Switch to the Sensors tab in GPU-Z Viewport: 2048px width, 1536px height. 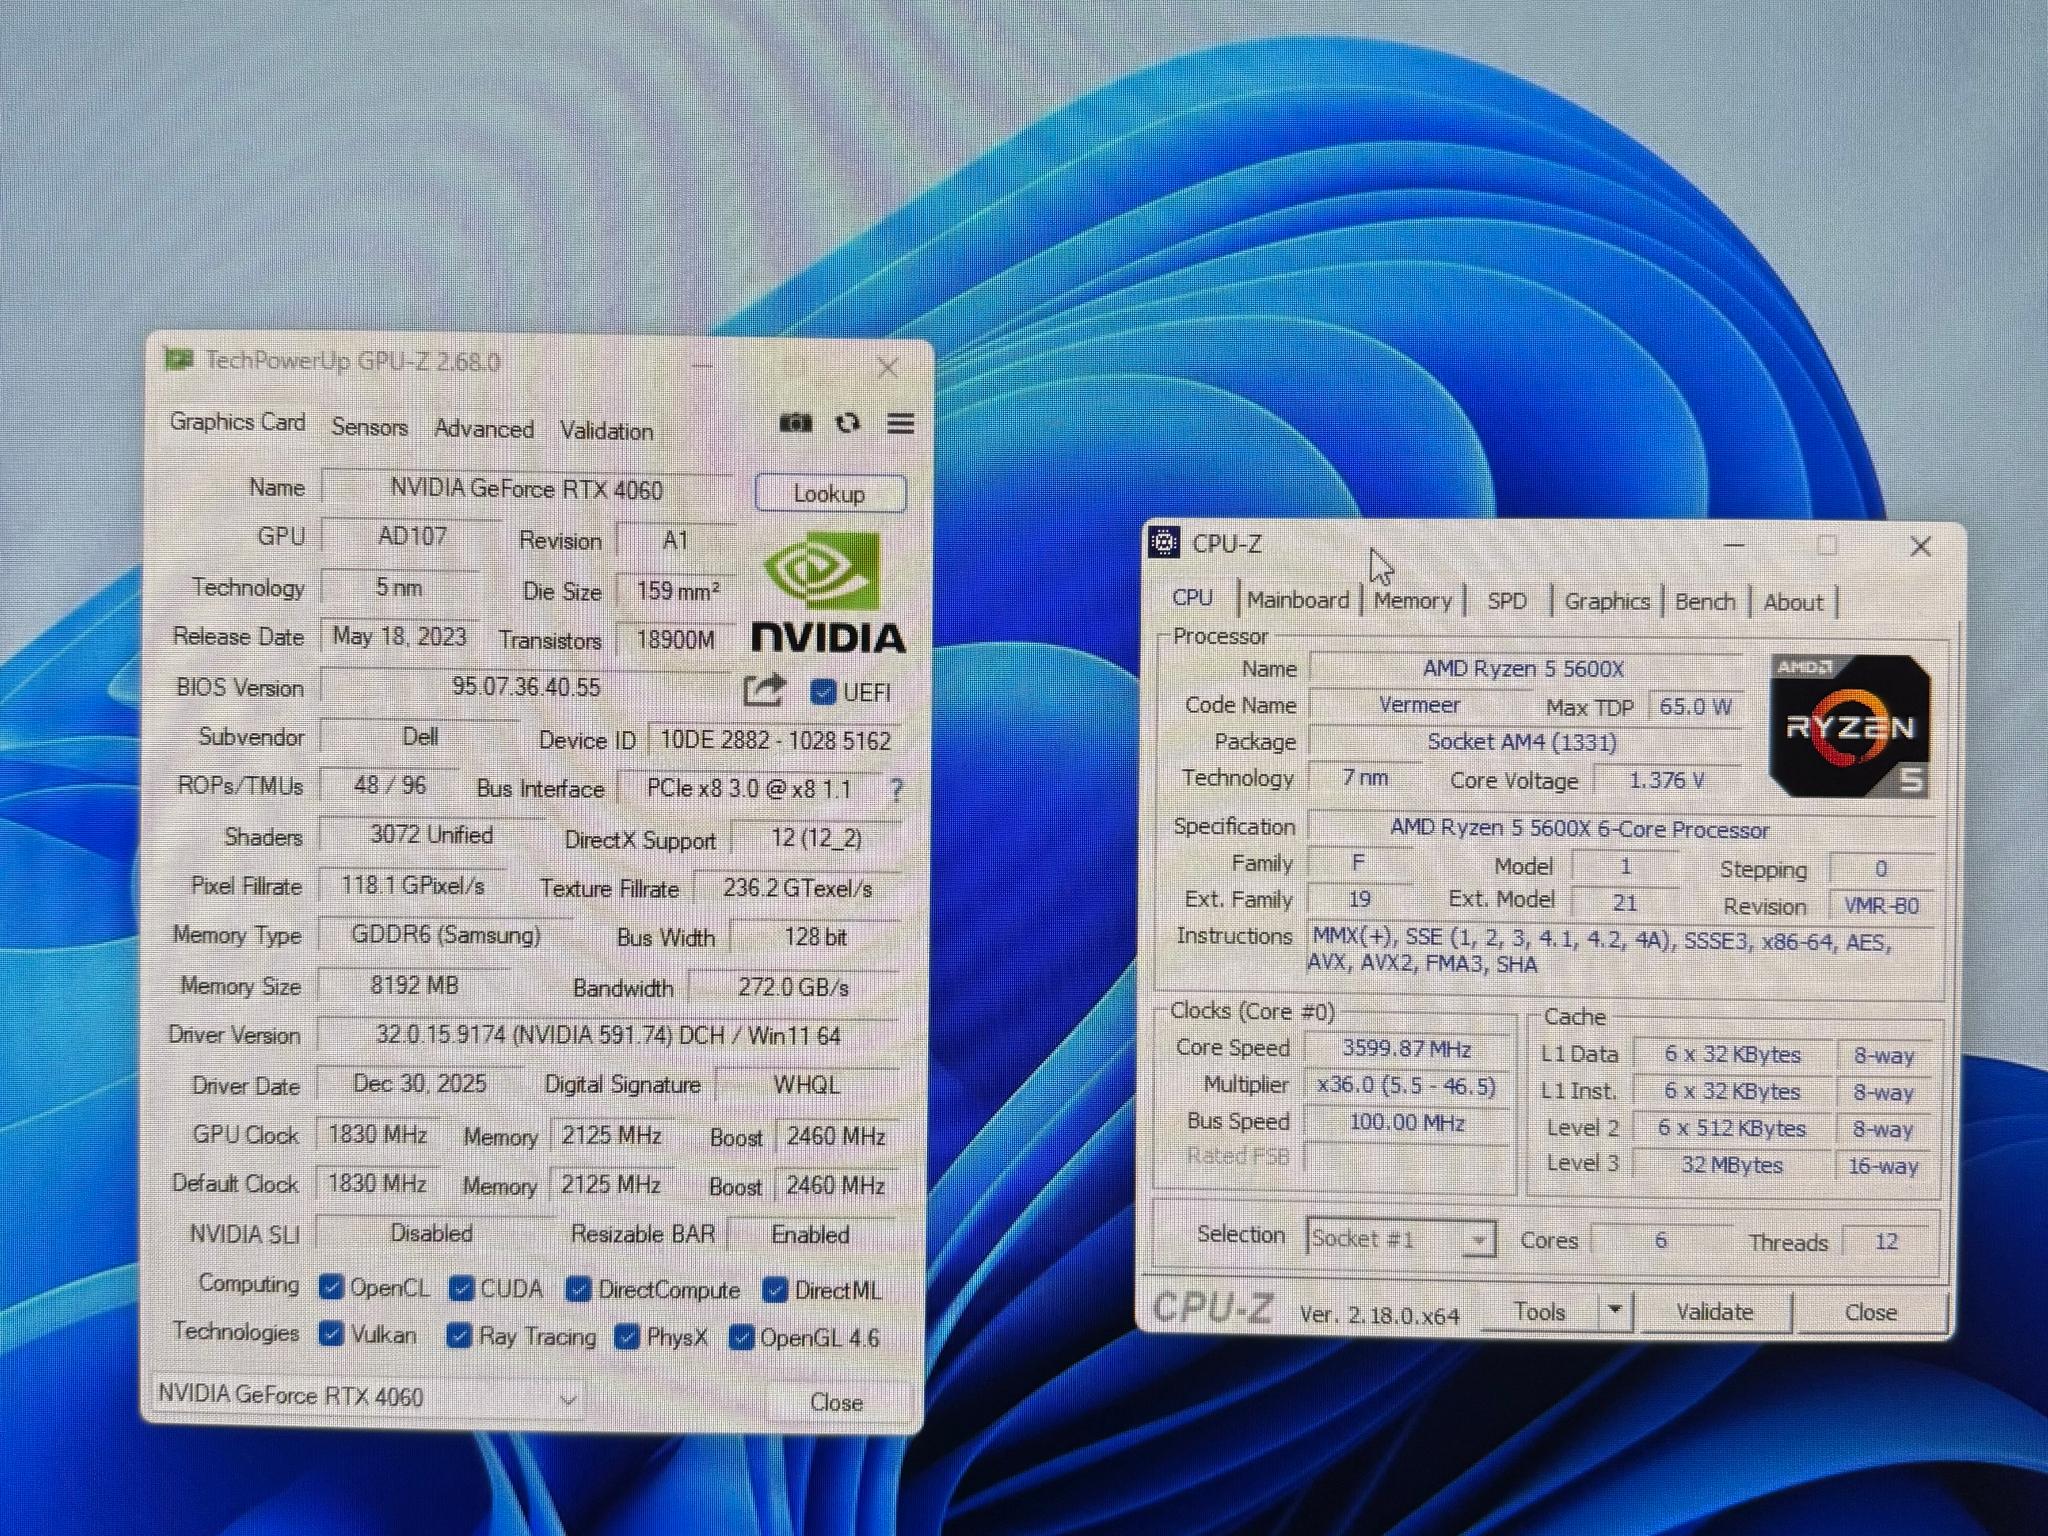click(369, 427)
